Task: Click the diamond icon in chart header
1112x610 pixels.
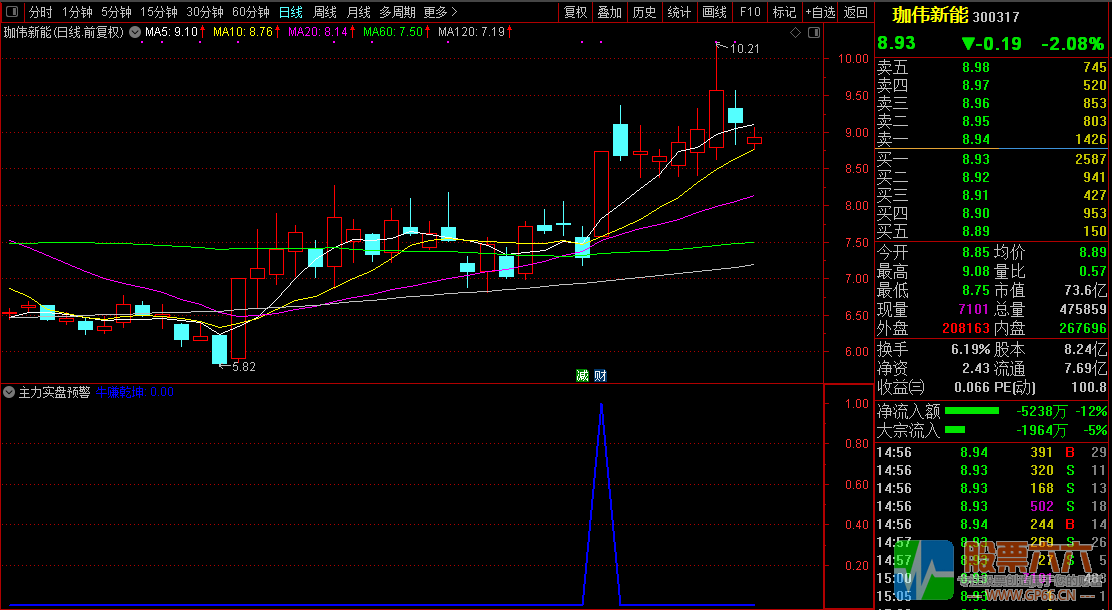Action: (795, 33)
